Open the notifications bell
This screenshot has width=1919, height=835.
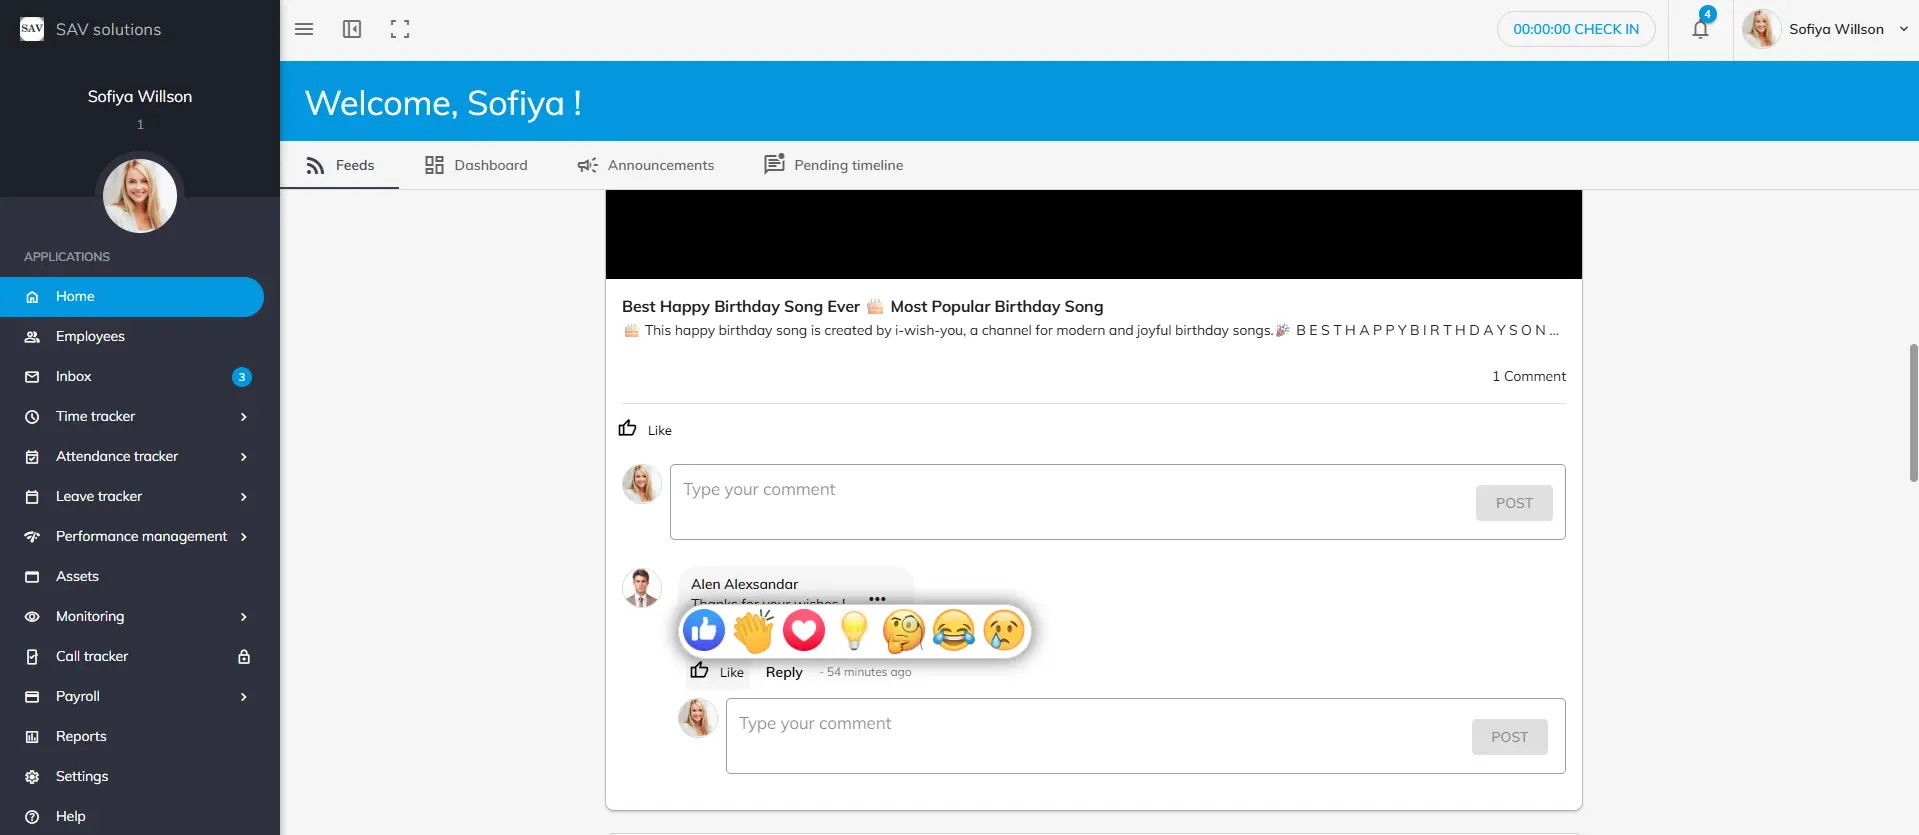pyautogui.click(x=1700, y=29)
